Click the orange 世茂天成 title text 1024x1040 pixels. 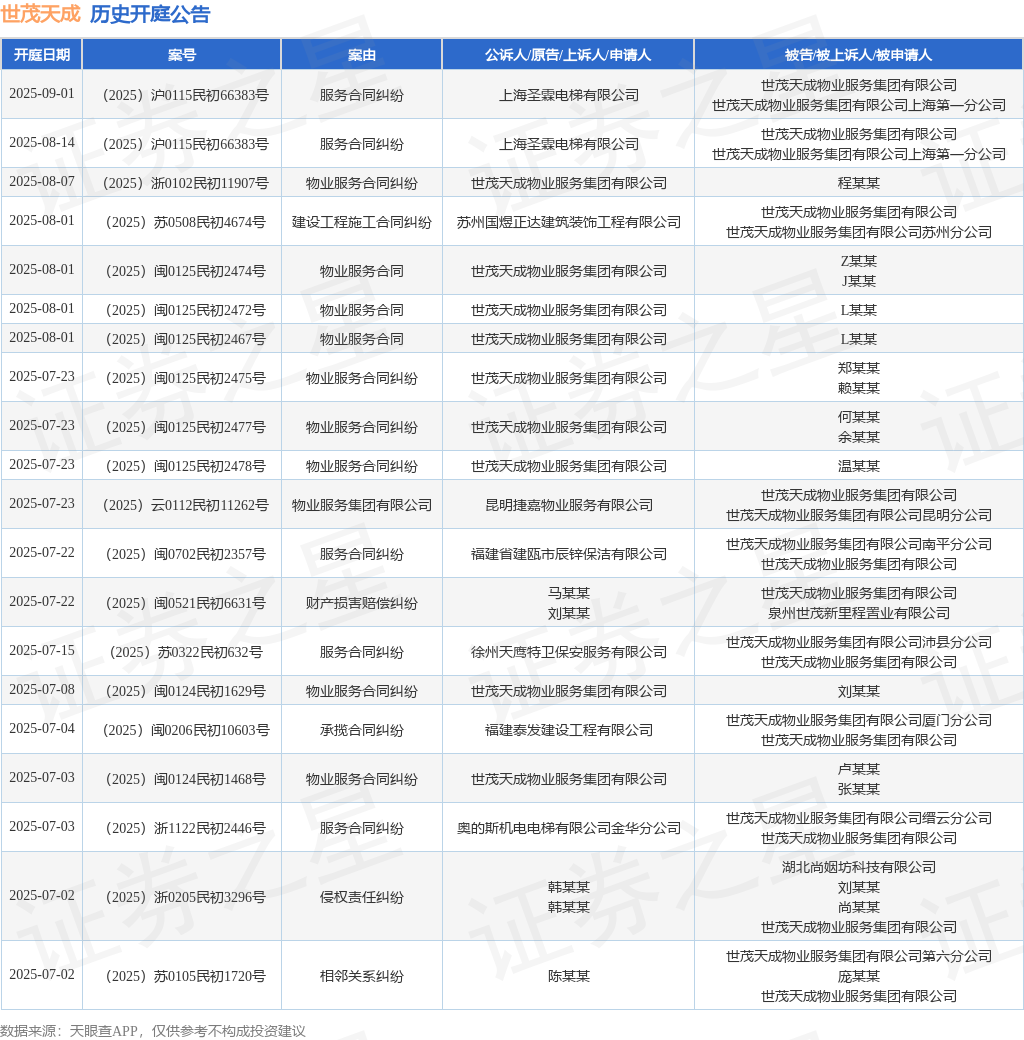[x=40, y=14]
